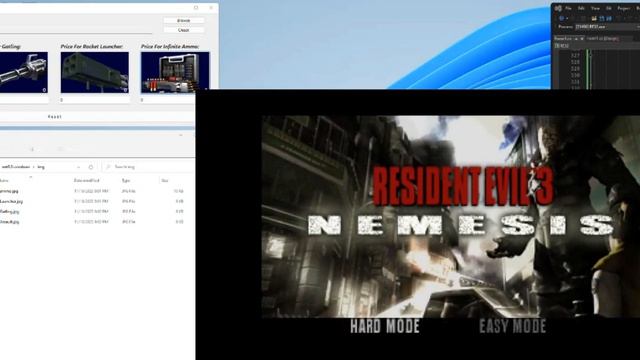
Task: Click the Visual Studio logo icon
Action: (x=558, y=8)
